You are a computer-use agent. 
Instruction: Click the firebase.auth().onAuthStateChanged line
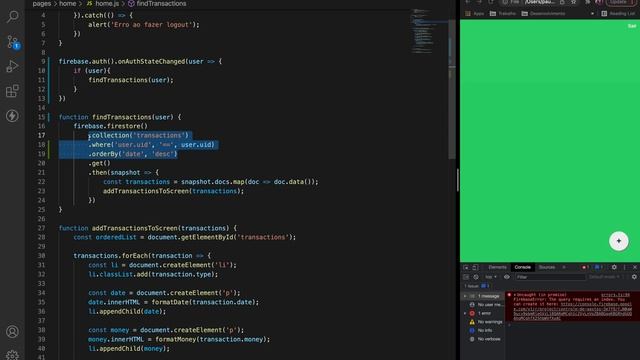coord(140,61)
